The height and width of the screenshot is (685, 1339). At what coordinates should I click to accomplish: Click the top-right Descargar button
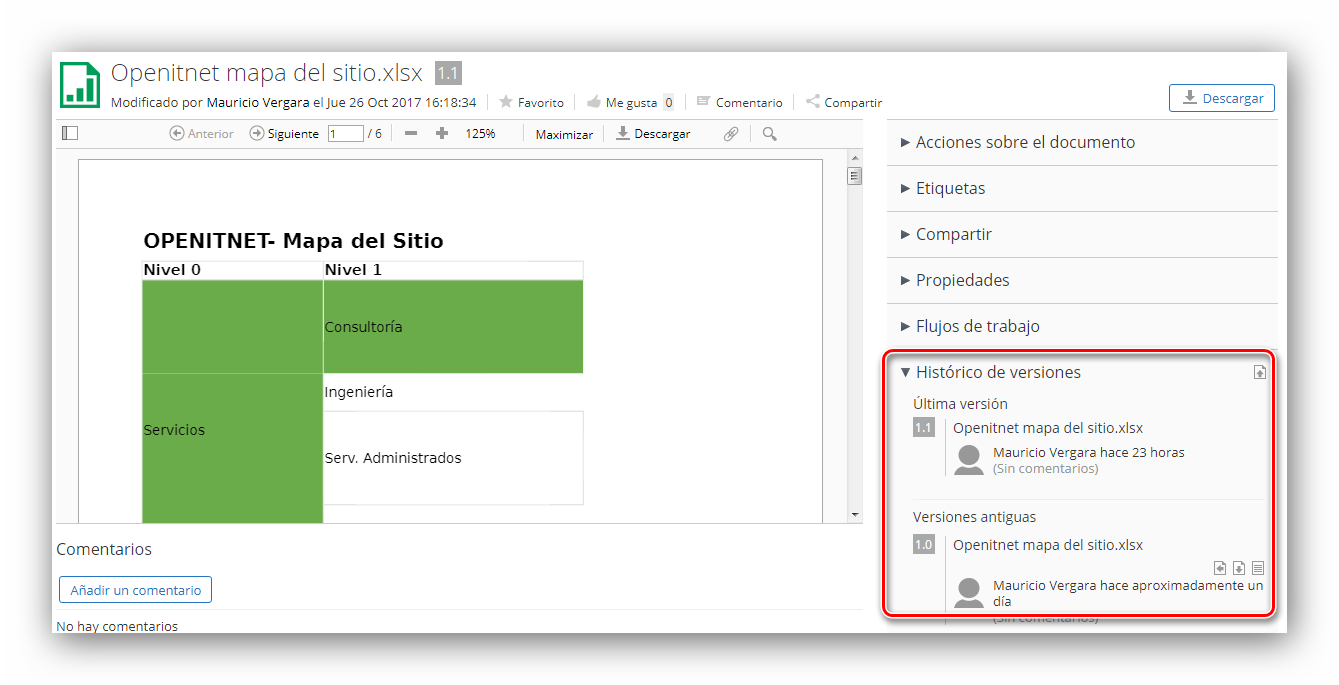1222,98
